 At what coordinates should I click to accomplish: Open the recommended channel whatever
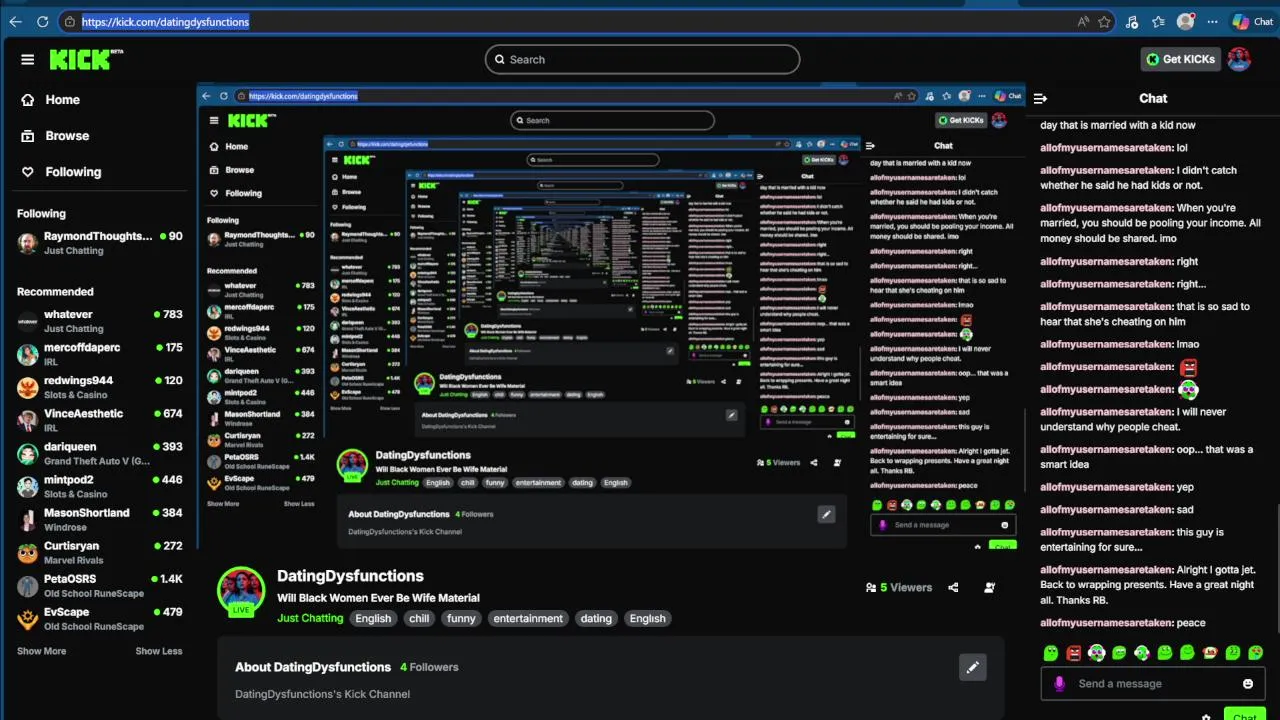[x=100, y=321]
